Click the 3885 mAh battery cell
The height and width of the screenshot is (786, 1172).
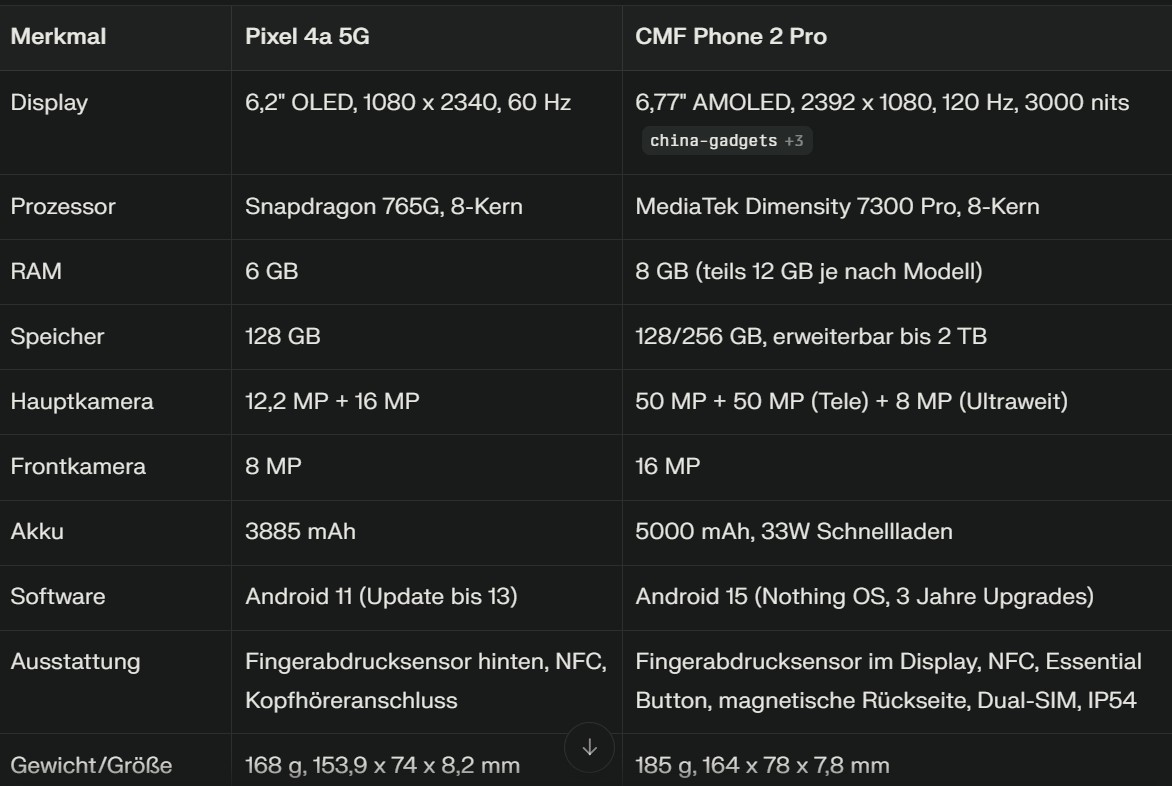pos(300,531)
